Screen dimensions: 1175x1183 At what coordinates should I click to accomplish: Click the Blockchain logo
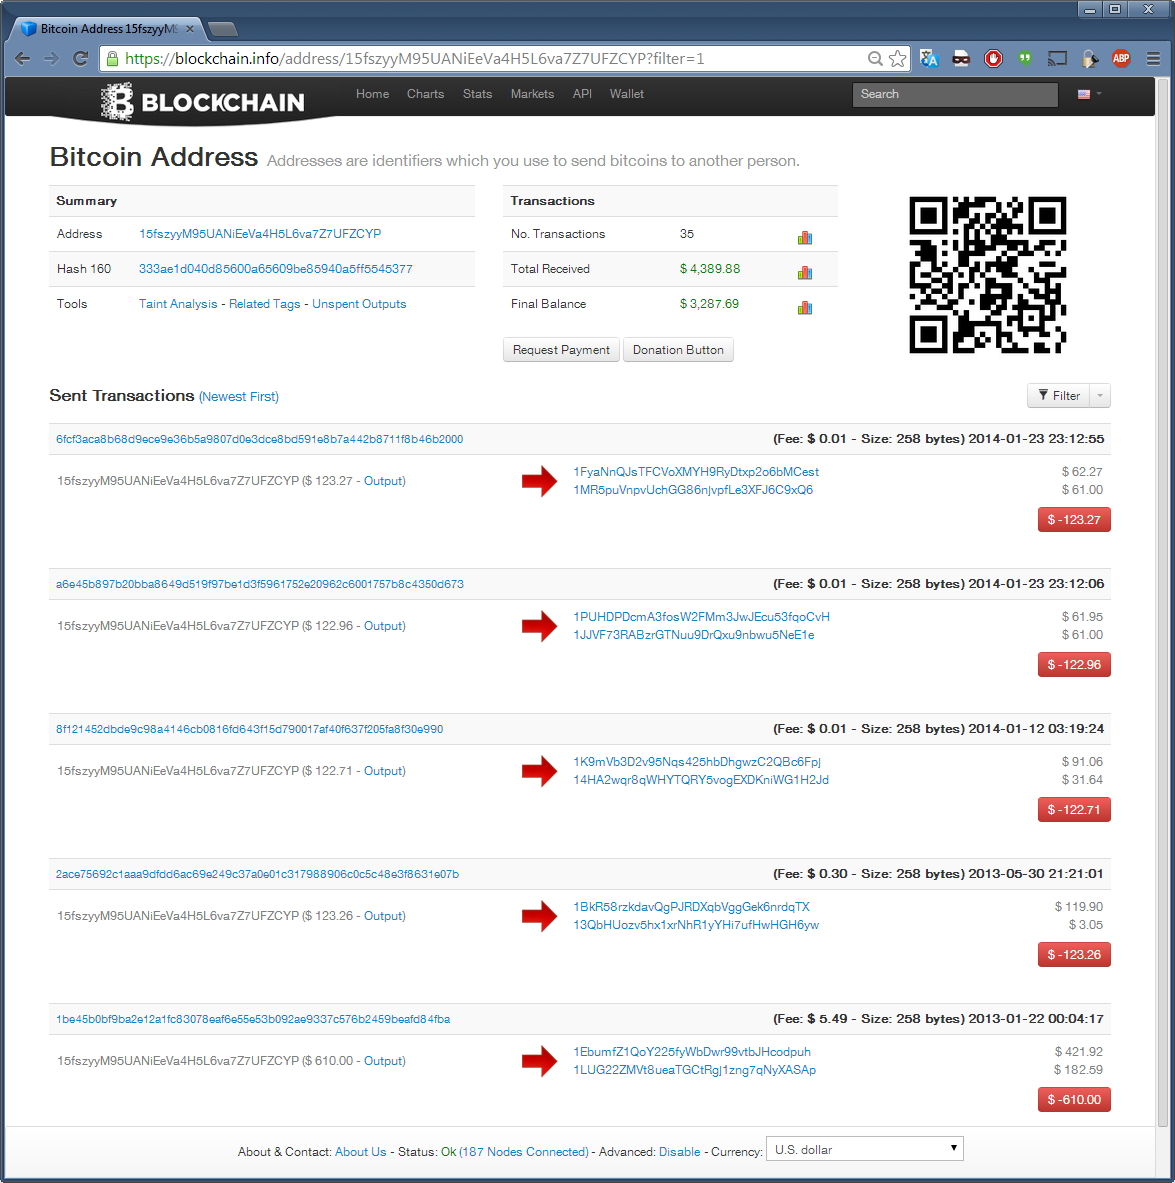[x=202, y=102]
